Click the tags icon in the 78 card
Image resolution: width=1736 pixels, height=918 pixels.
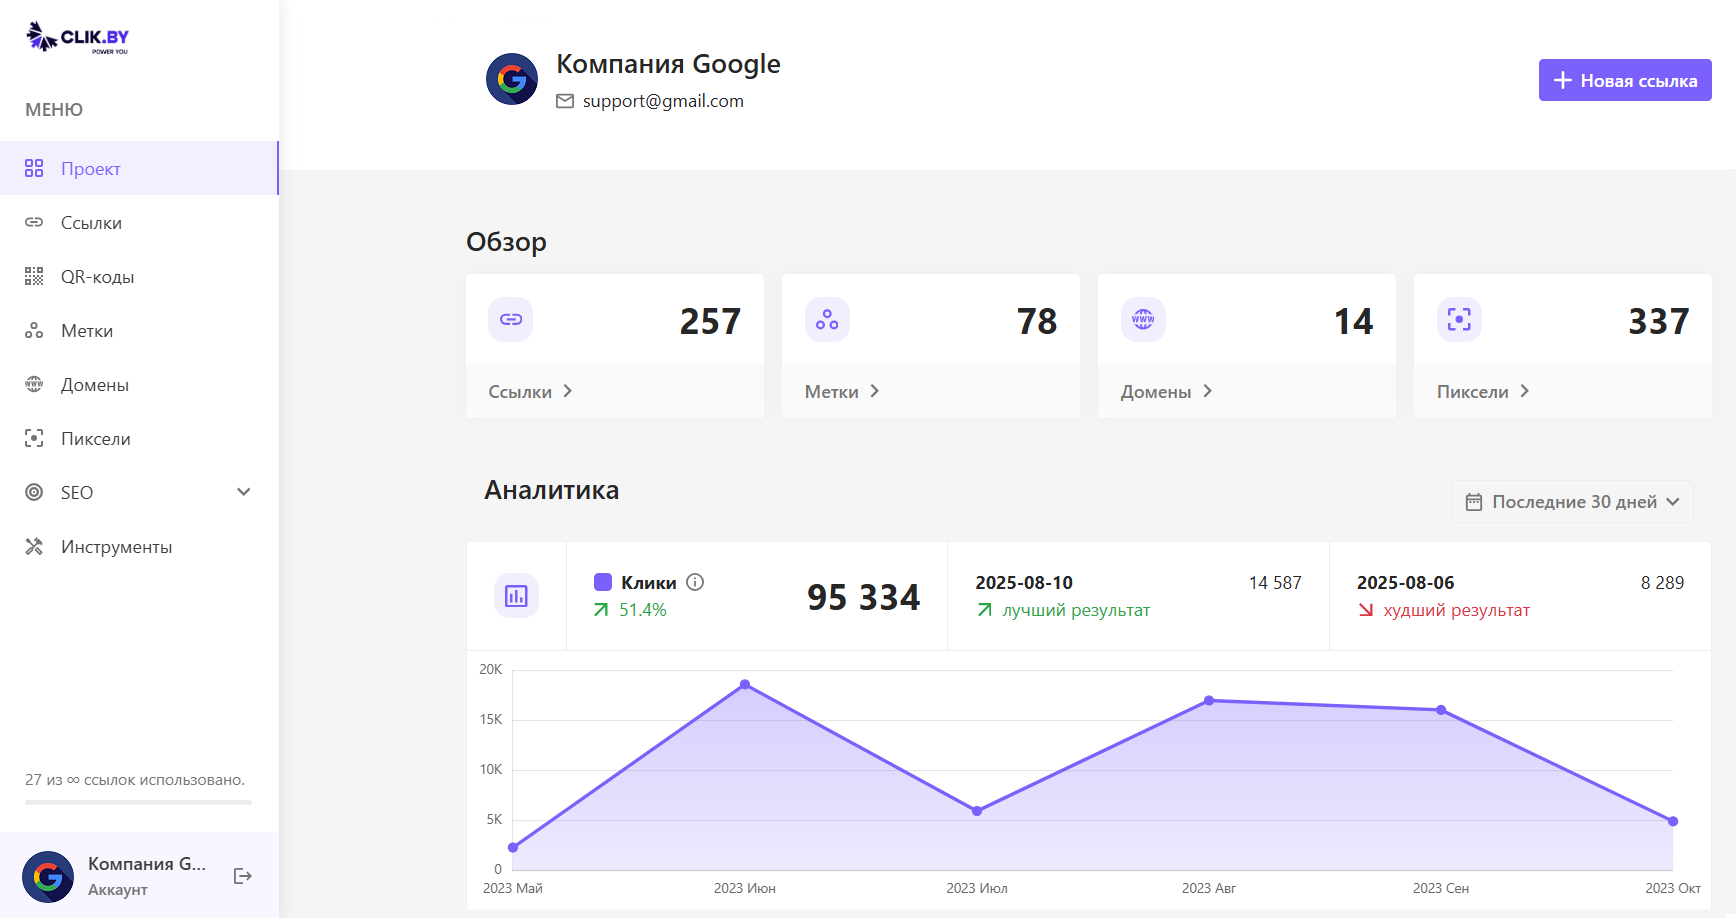827,320
